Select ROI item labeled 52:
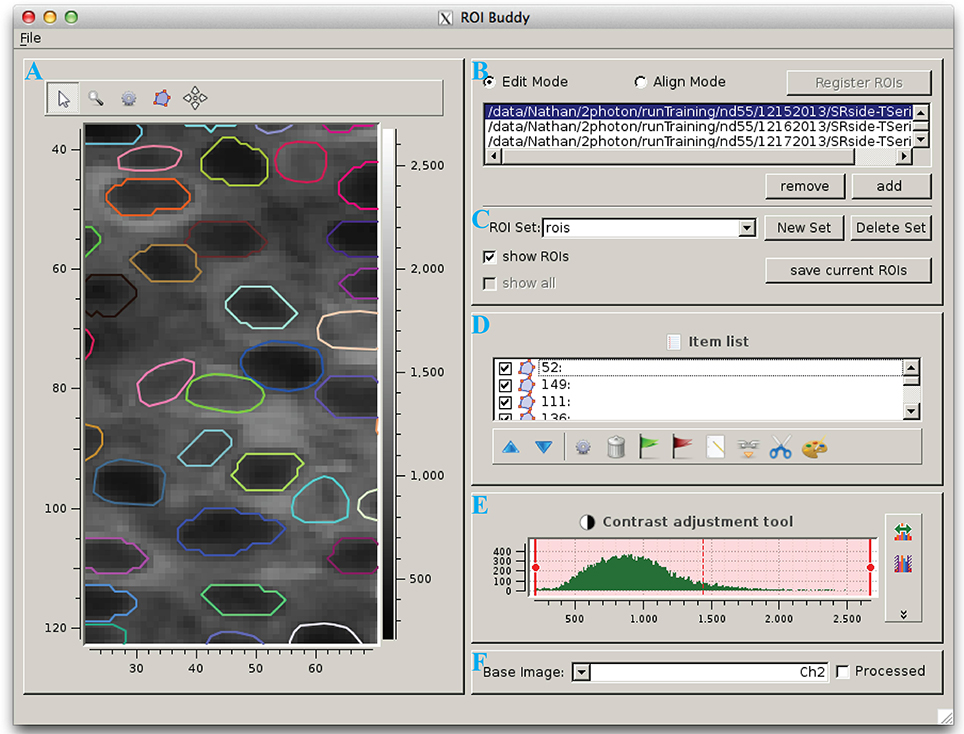This screenshot has height=734, width=964. (721, 368)
